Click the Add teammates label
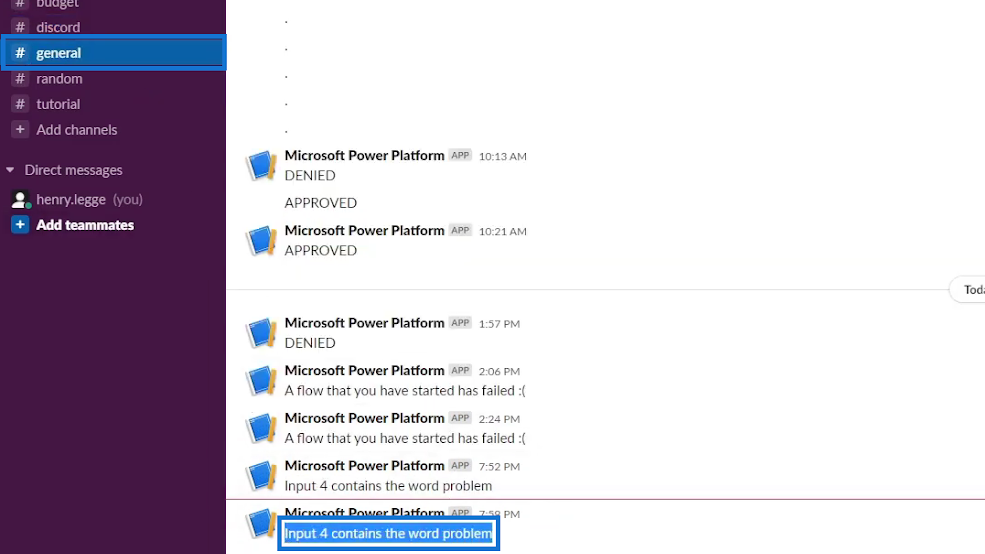This screenshot has width=985, height=554. tap(85, 225)
